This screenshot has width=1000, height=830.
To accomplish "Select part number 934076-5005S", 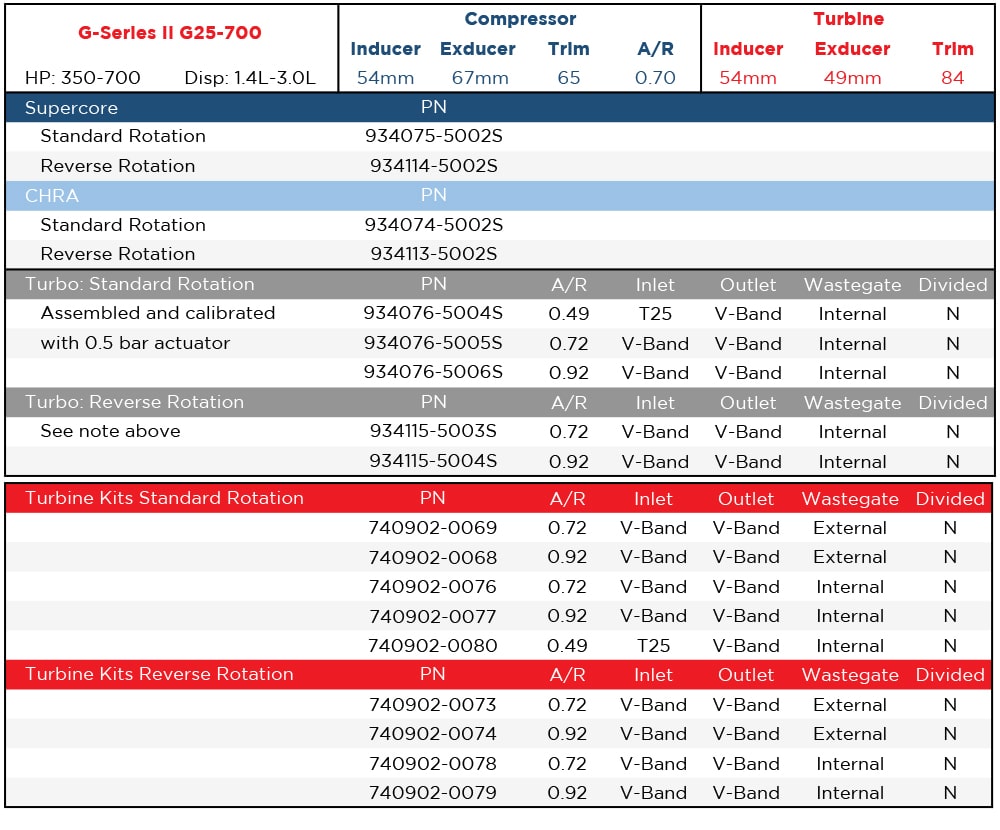I will click(x=433, y=343).
